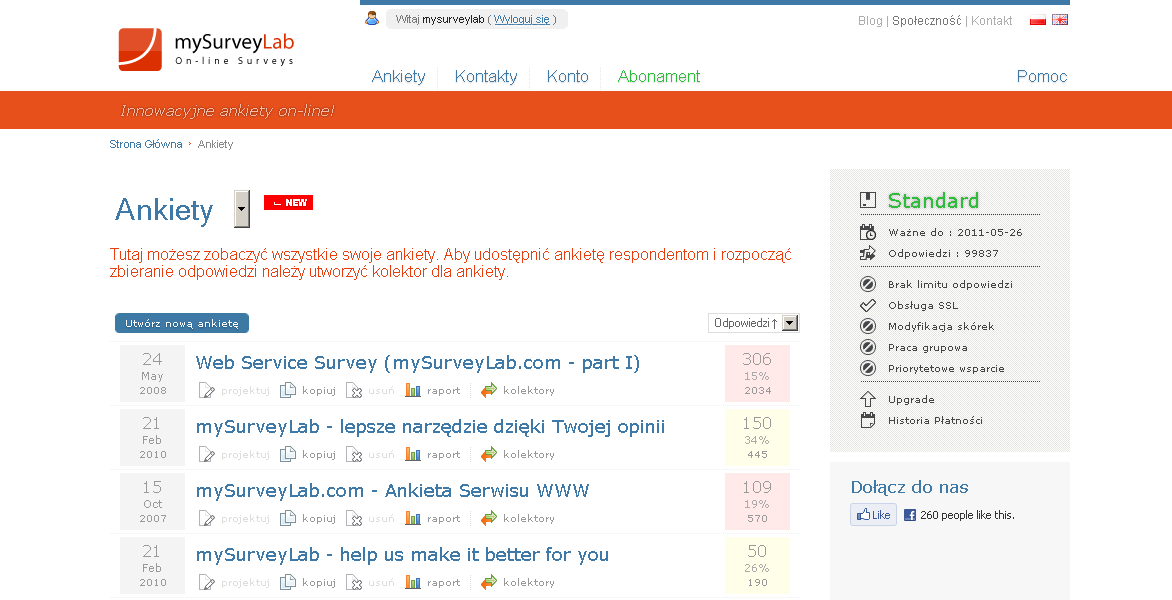Open the Konto menu
The width and height of the screenshot is (1172, 600).
[x=567, y=76]
